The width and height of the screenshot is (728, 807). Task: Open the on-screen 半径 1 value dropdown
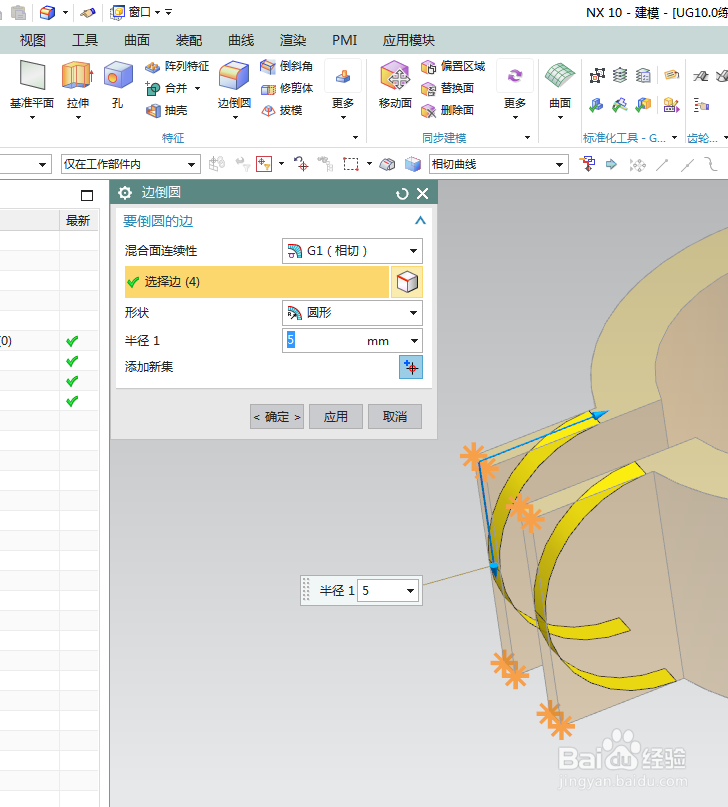click(x=410, y=590)
